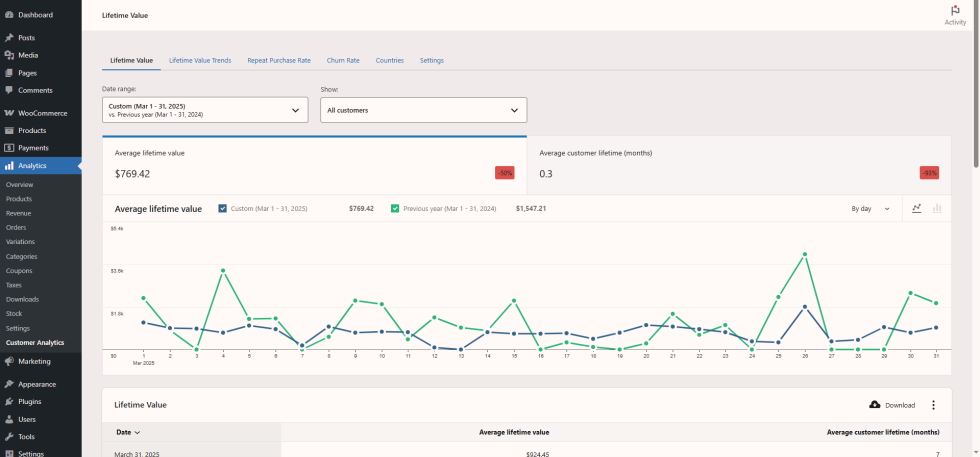Switch to line chart view icon
The width and height of the screenshot is (980, 457).
[917, 208]
